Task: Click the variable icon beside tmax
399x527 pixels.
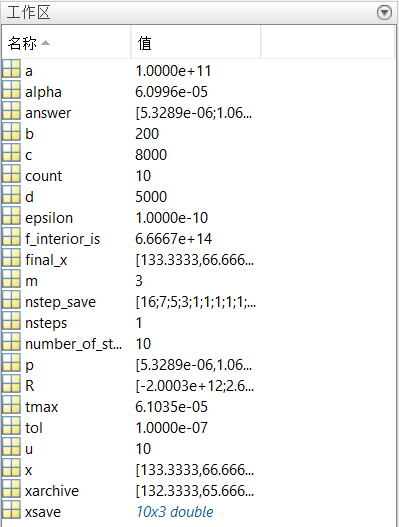Action: (11, 406)
